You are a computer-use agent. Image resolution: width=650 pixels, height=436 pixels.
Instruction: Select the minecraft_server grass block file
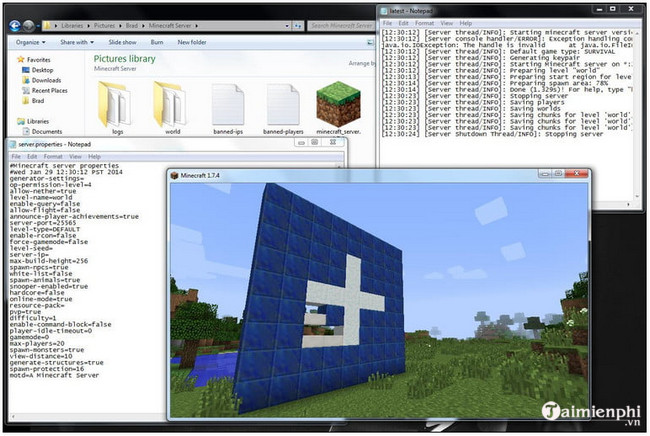[338, 108]
